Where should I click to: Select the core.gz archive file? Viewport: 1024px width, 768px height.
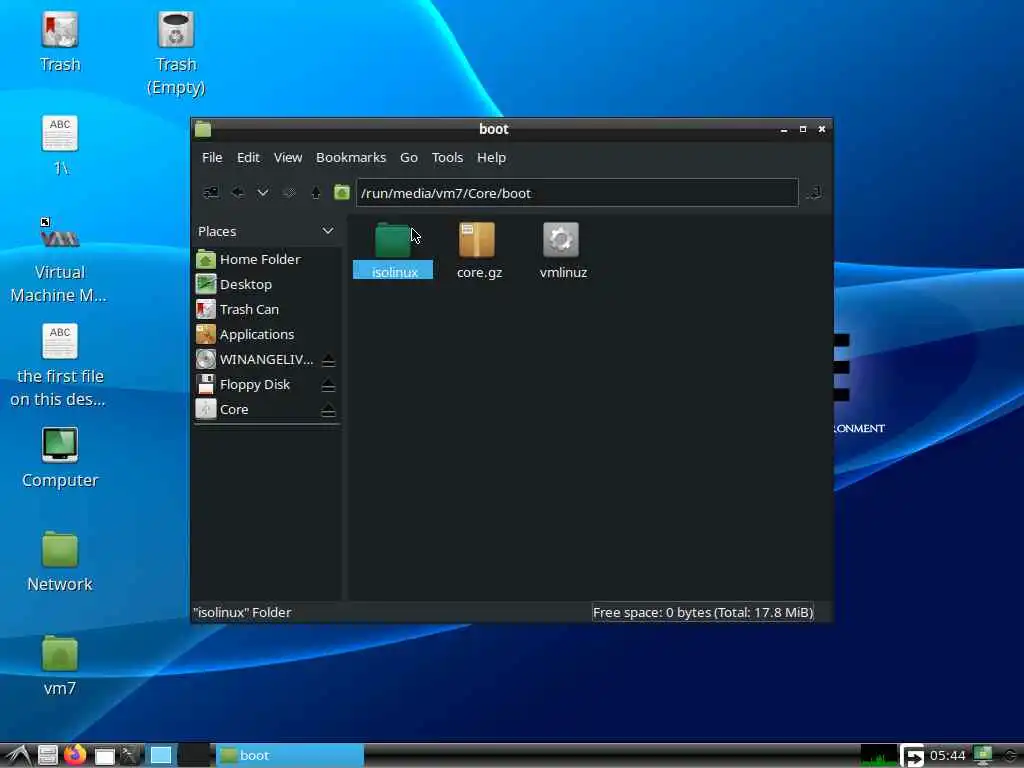[x=479, y=251]
